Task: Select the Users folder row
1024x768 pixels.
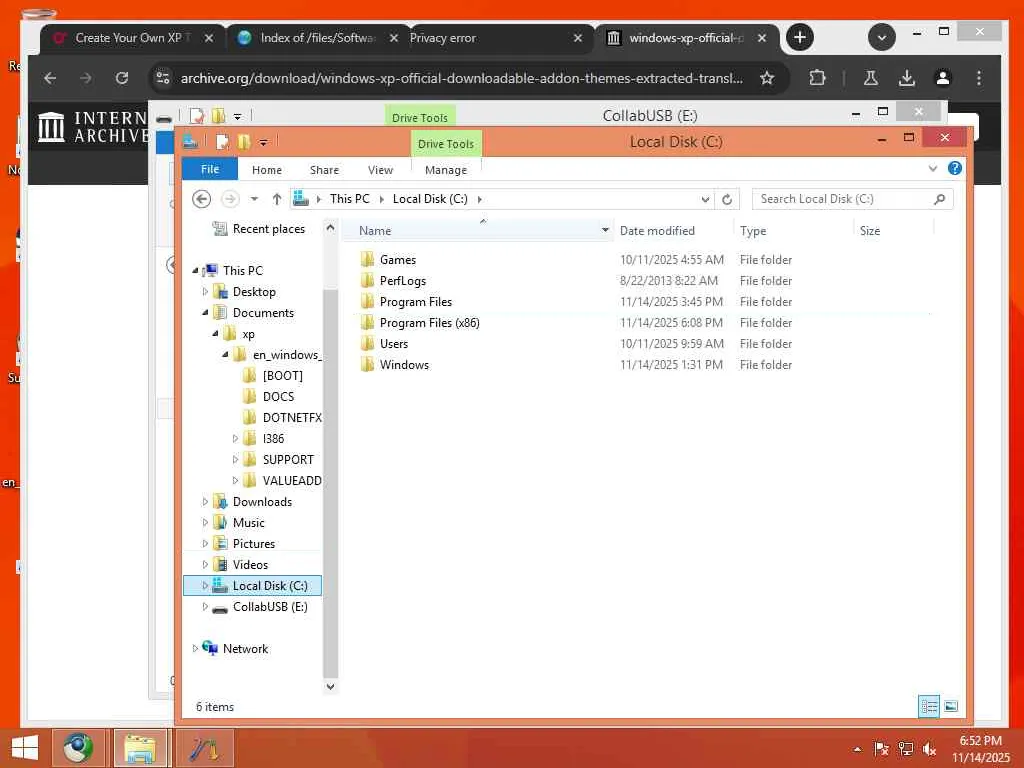Action: [x=640, y=344]
